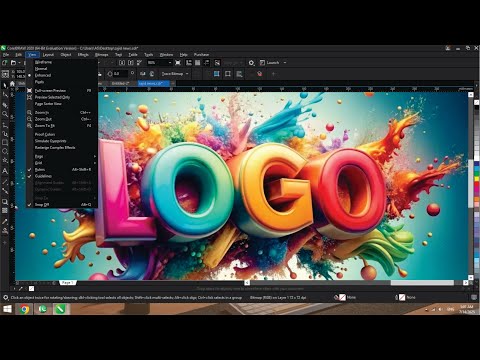Click the Show rulers toolbar icon
This screenshot has width=480, height=360.
189,63
